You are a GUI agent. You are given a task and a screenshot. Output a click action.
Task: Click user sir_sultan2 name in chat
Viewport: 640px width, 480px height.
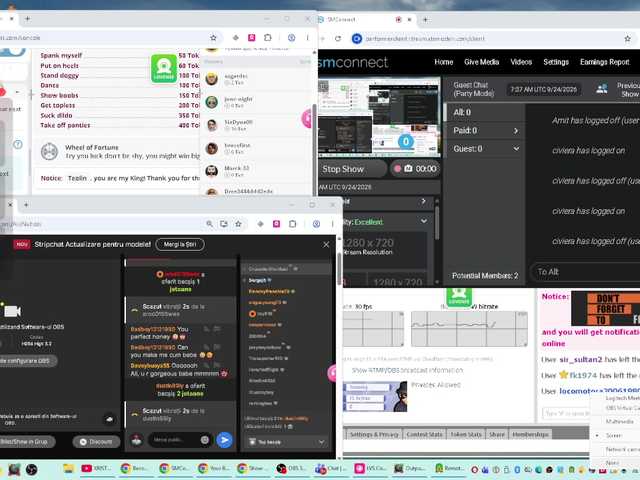click(580, 359)
